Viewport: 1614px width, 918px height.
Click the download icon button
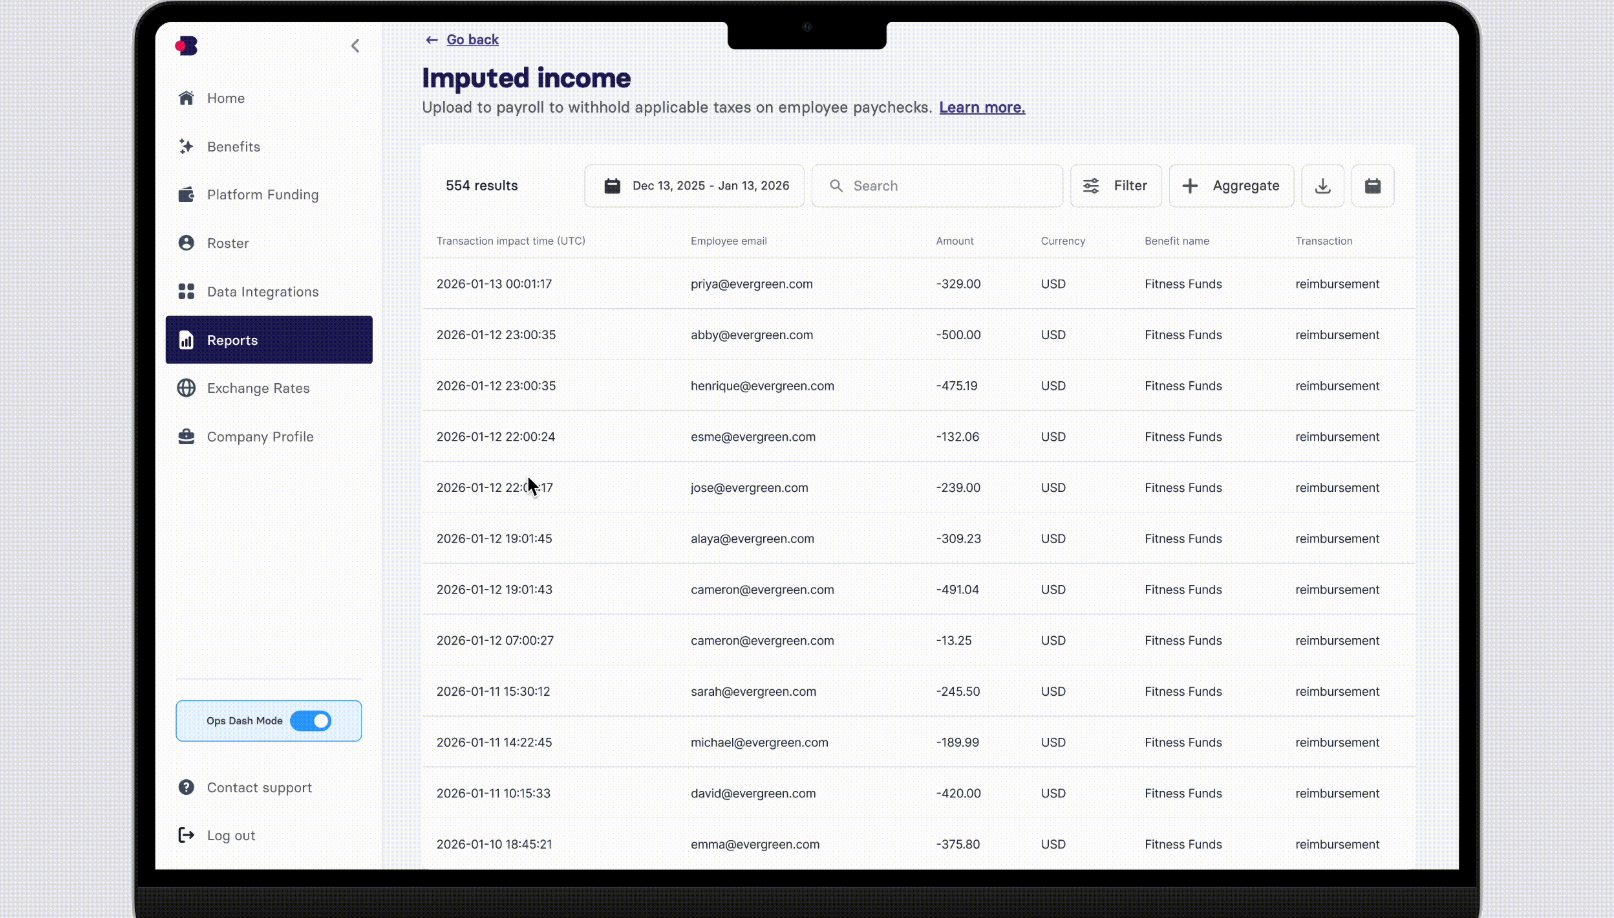tap(1323, 186)
